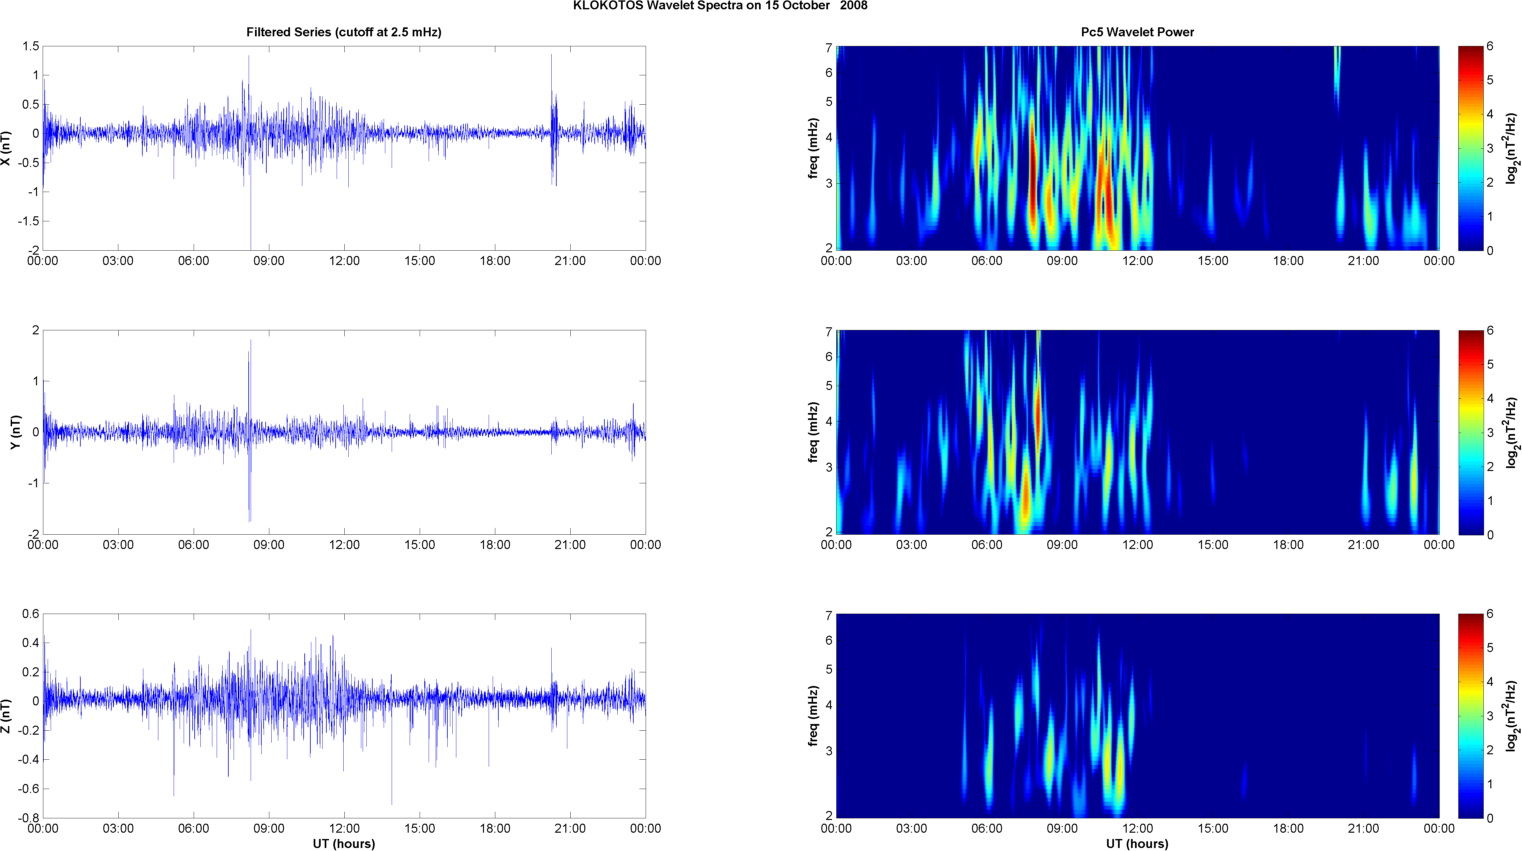Image resolution: width=1522 pixels, height=851 pixels.
Task: Click the Z (nT) axis label
Action: (7, 716)
